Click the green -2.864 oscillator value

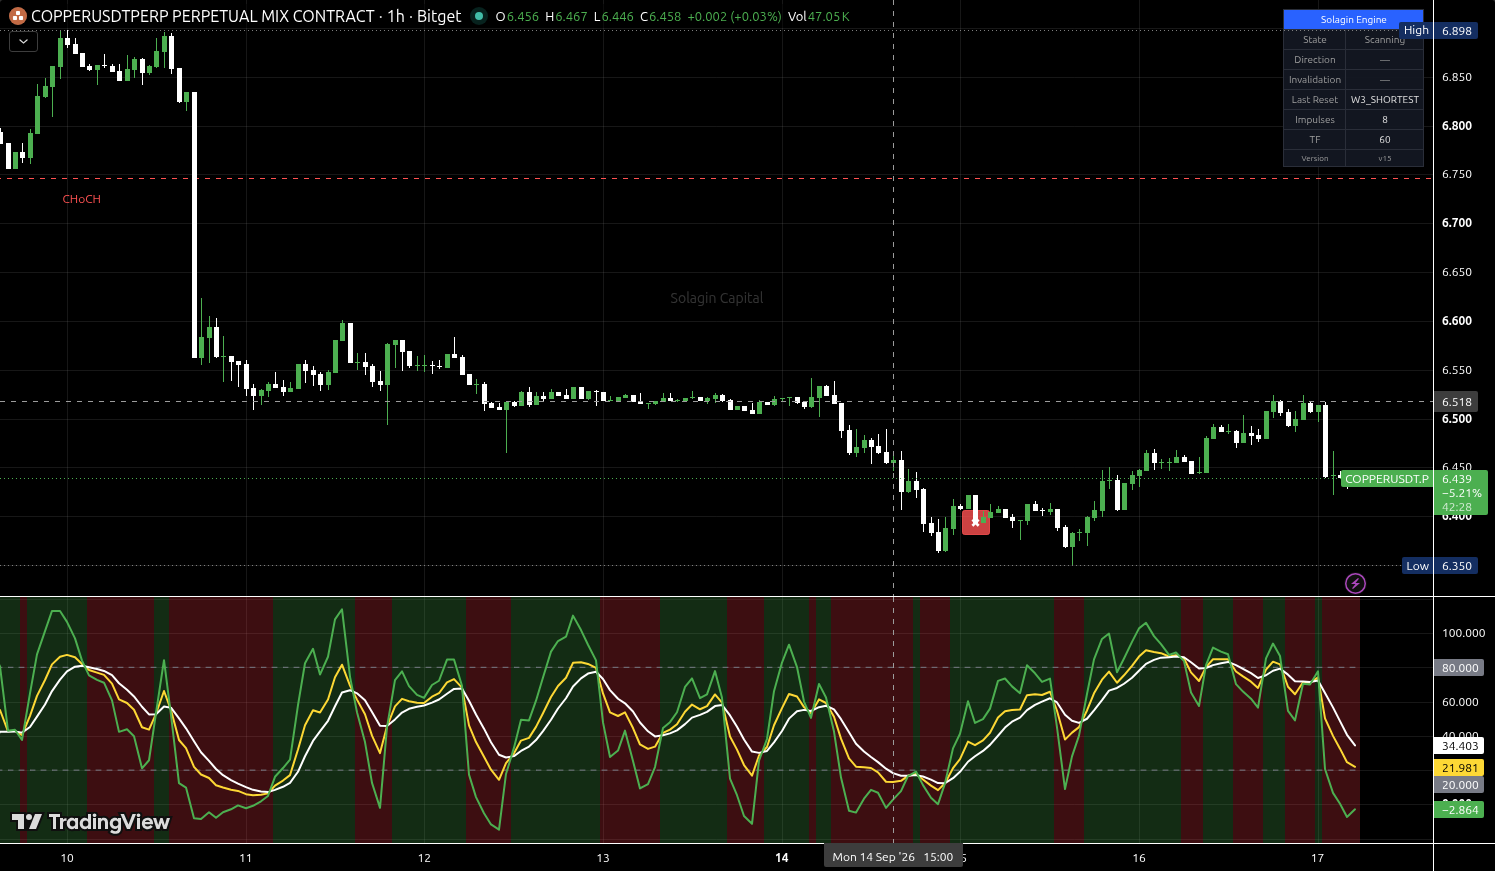point(1460,810)
